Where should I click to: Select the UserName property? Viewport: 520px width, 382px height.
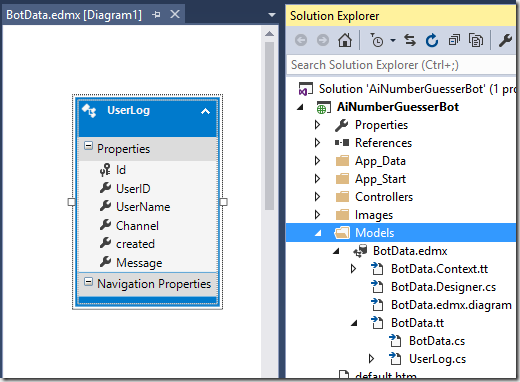tap(143, 207)
